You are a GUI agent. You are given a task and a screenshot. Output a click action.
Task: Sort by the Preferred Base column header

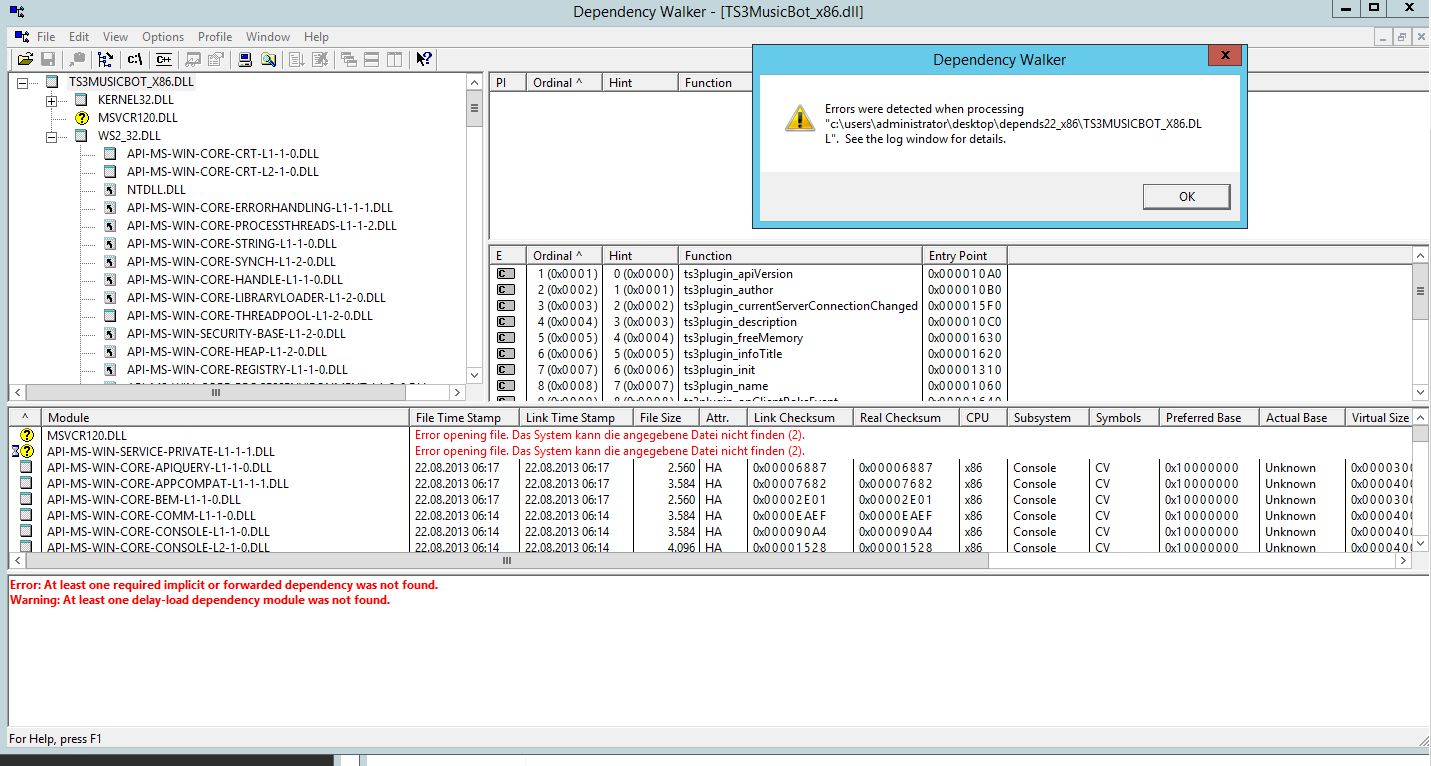(x=1209, y=417)
